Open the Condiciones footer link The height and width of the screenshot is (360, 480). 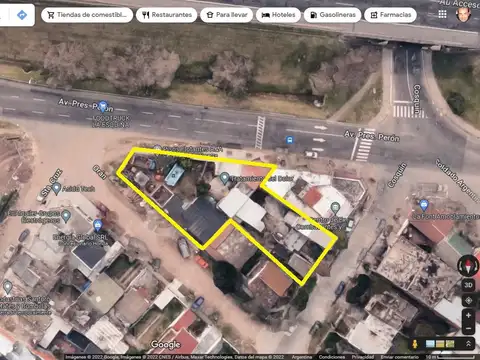point(332,357)
